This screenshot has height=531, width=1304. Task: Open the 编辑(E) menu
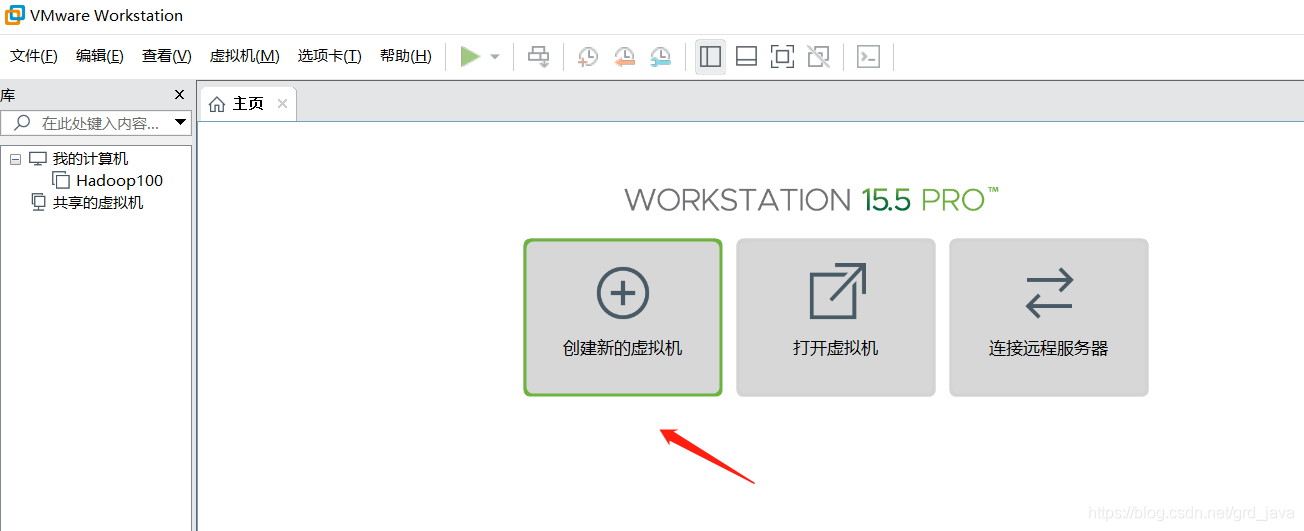100,56
